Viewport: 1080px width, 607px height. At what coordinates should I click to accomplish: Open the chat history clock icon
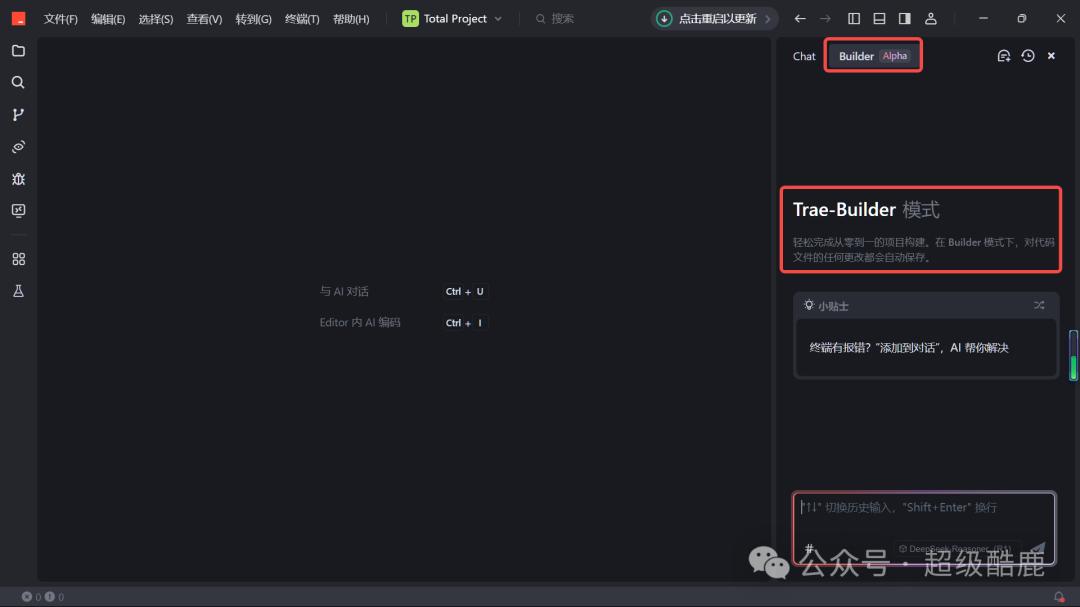[1028, 56]
